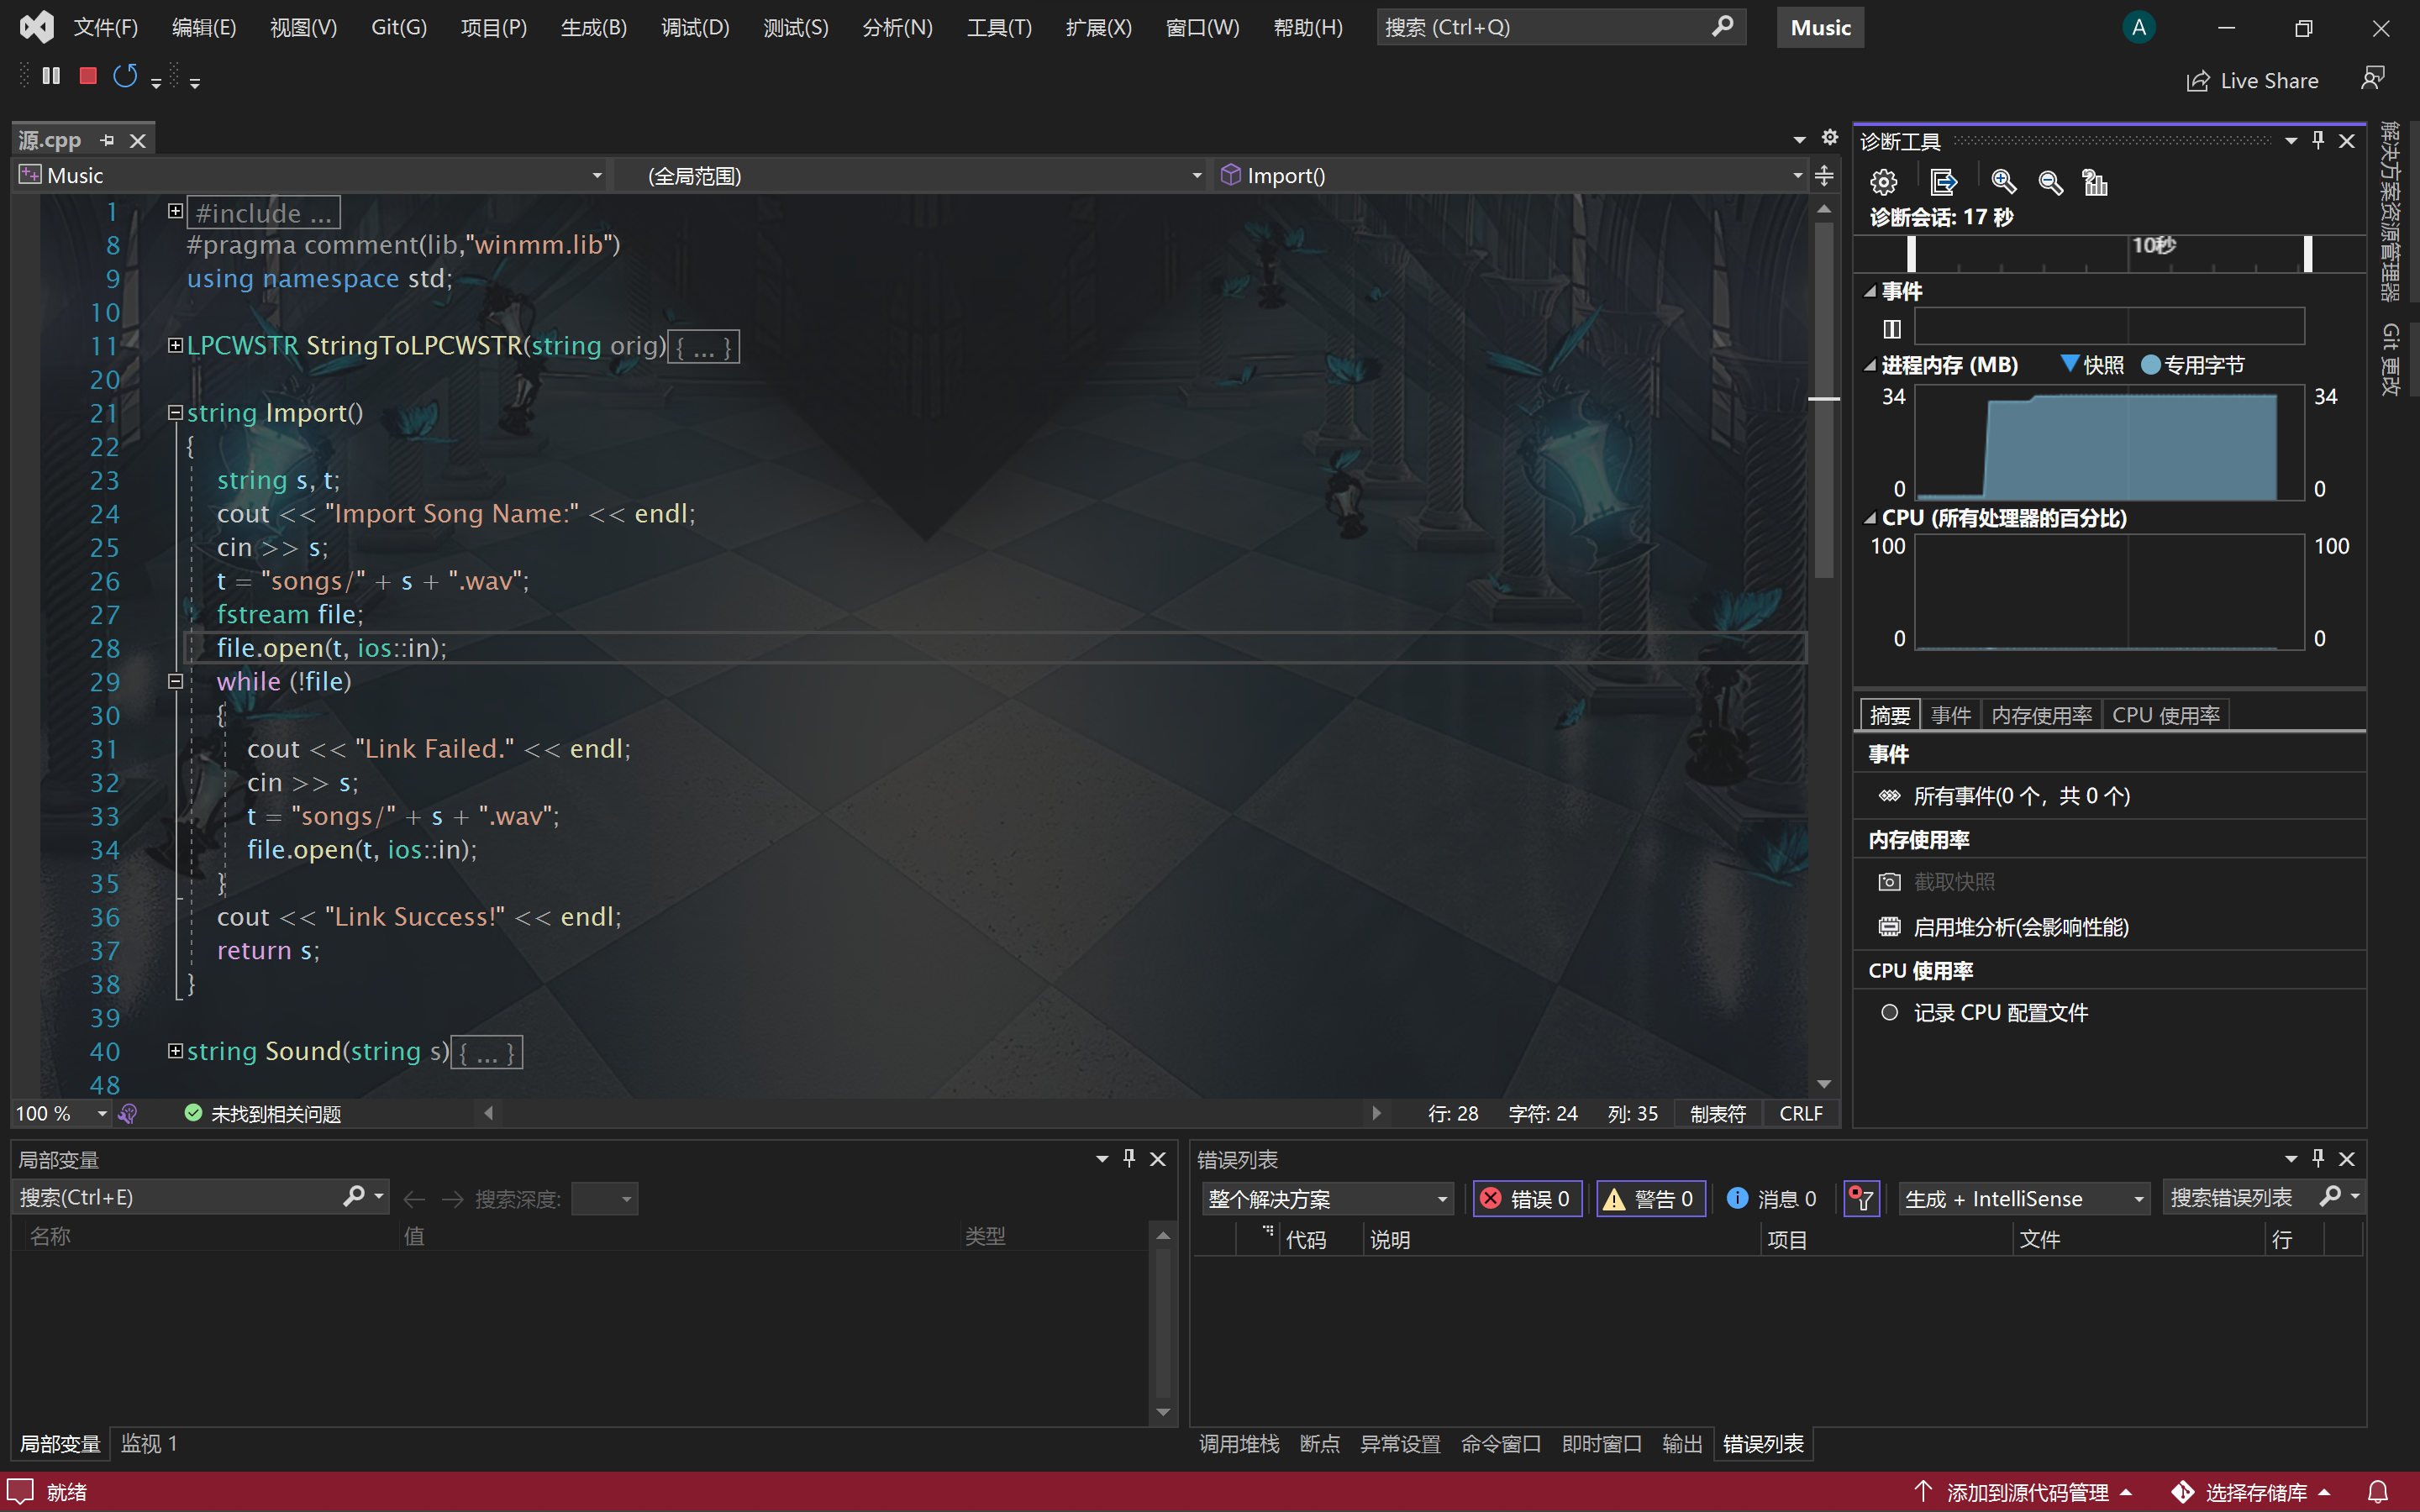Toggle the Errors 0 filter

pos(1527,1198)
